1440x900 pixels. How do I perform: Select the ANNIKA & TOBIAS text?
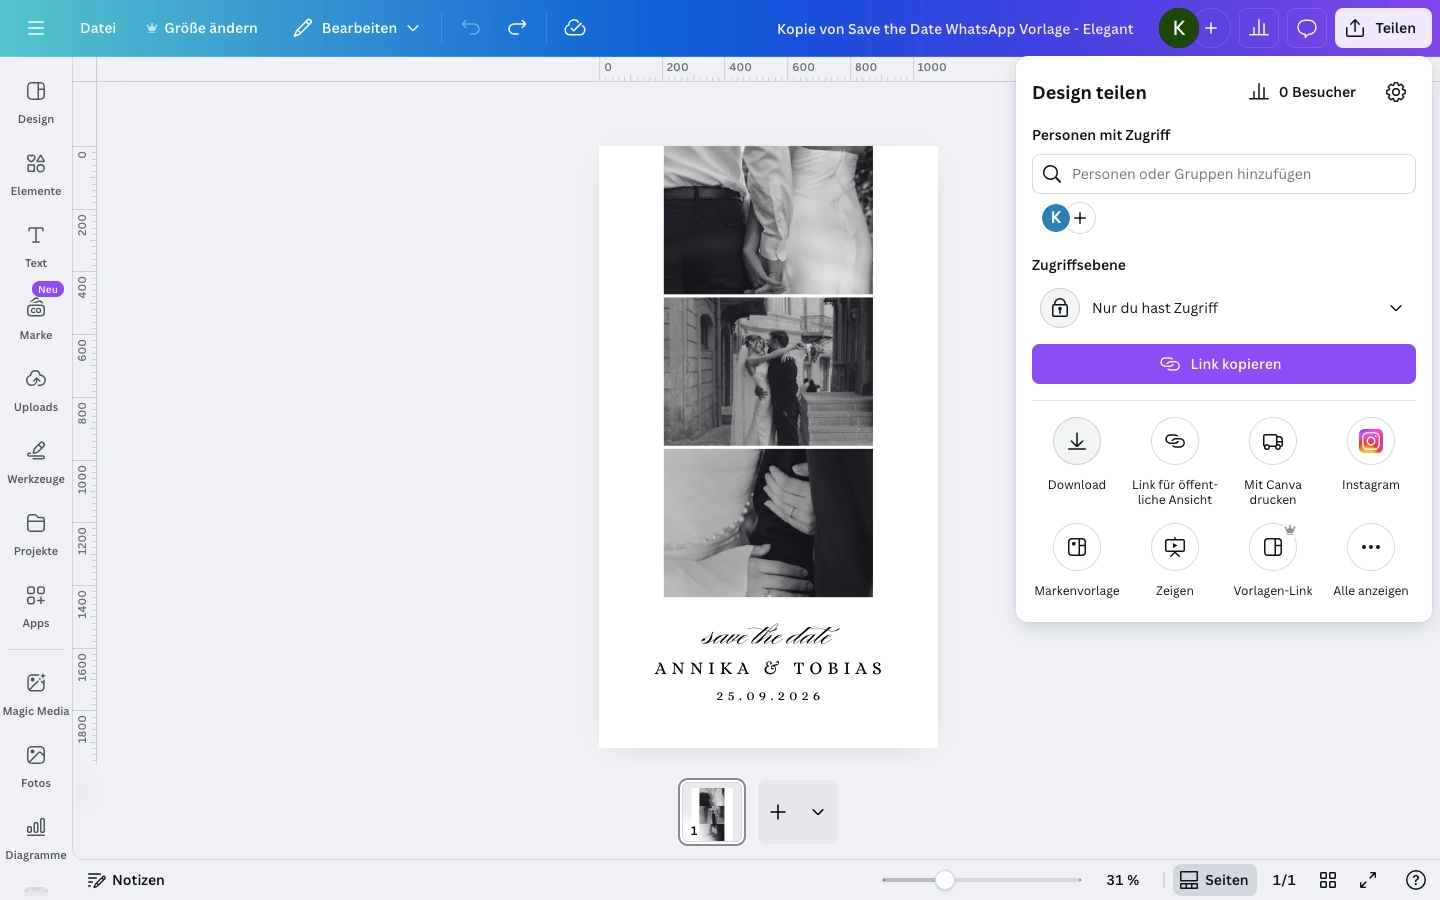[x=769, y=668]
